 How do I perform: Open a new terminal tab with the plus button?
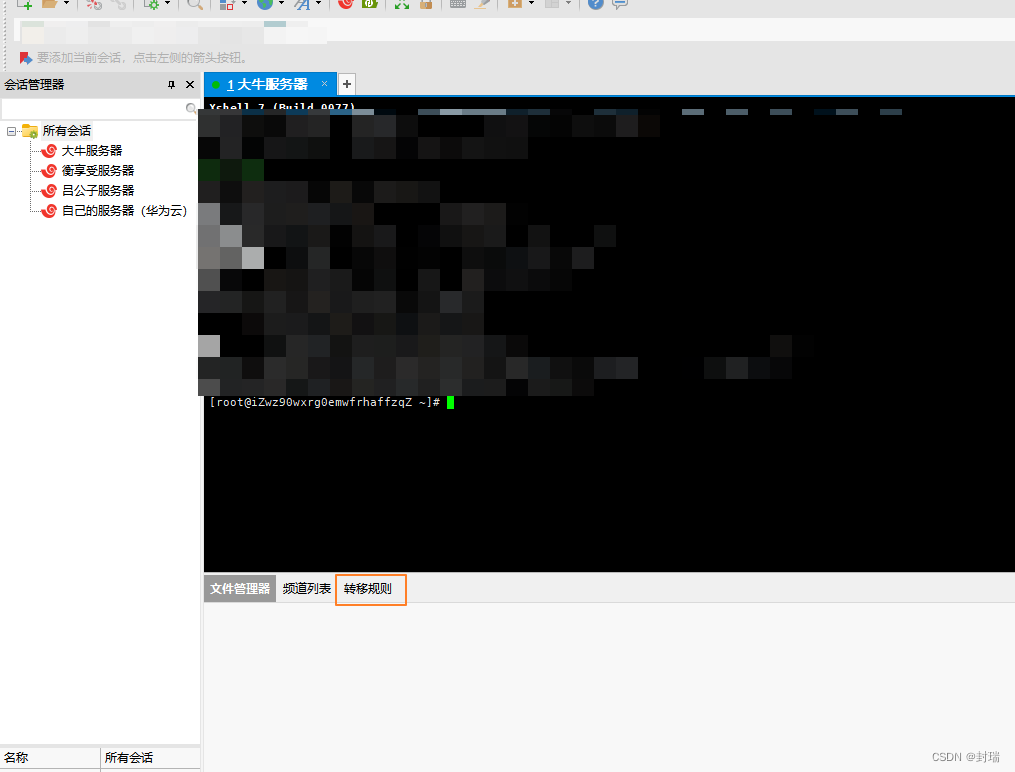(x=346, y=84)
